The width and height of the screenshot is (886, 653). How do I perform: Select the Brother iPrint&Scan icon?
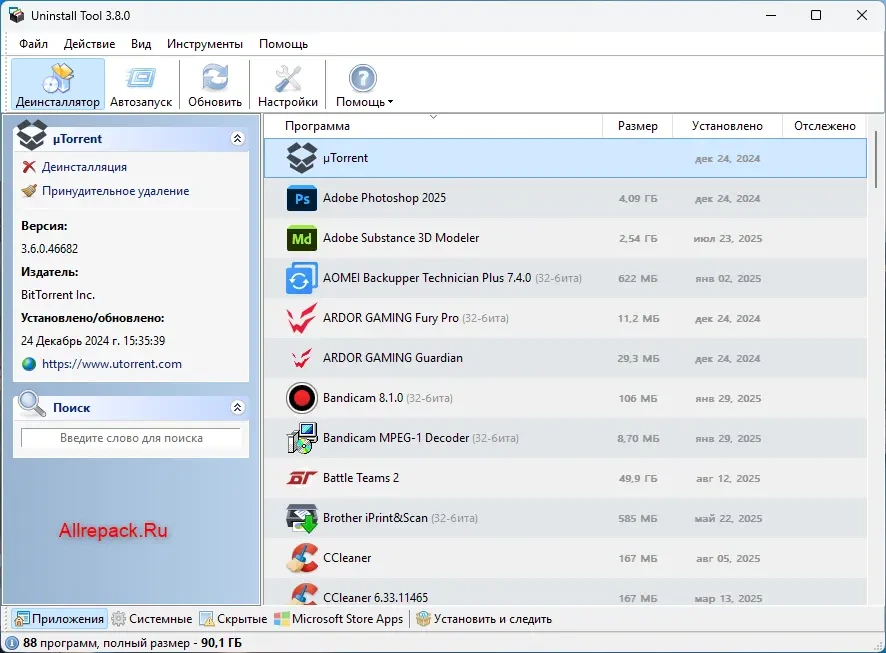(x=302, y=518)
